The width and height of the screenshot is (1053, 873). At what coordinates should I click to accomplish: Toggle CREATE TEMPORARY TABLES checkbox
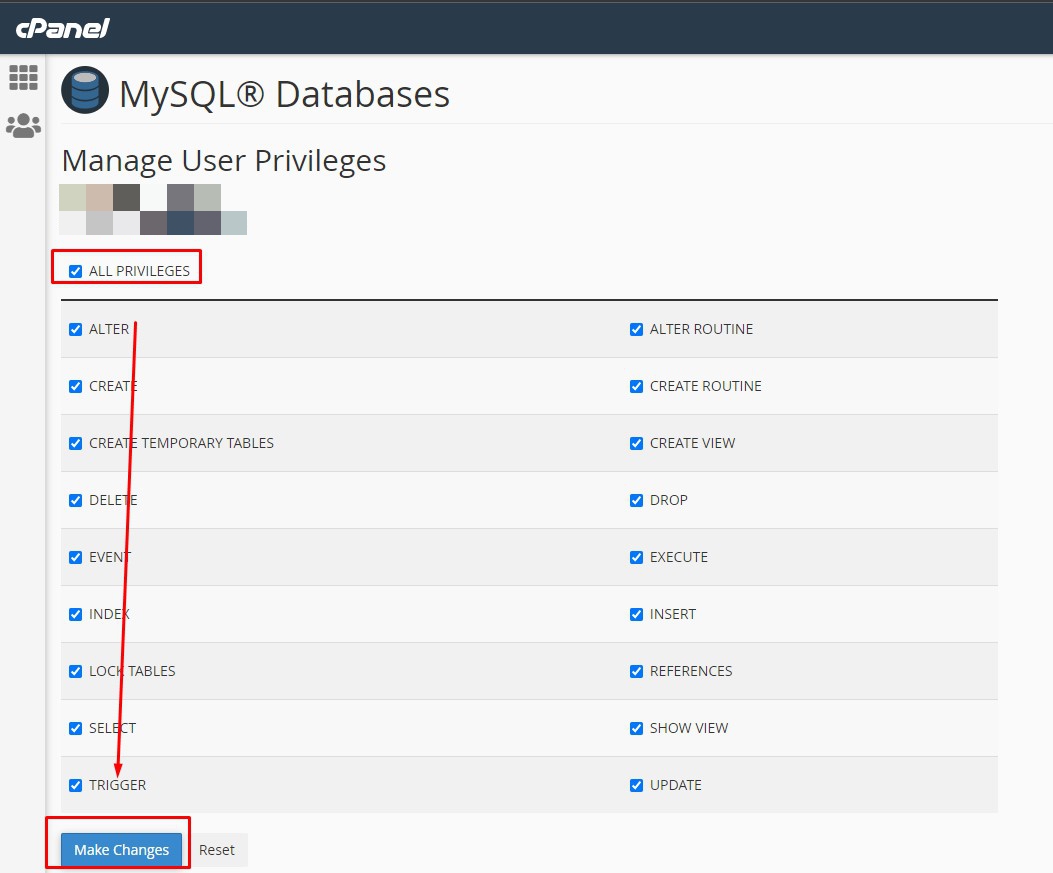click(x=75, y=443)
